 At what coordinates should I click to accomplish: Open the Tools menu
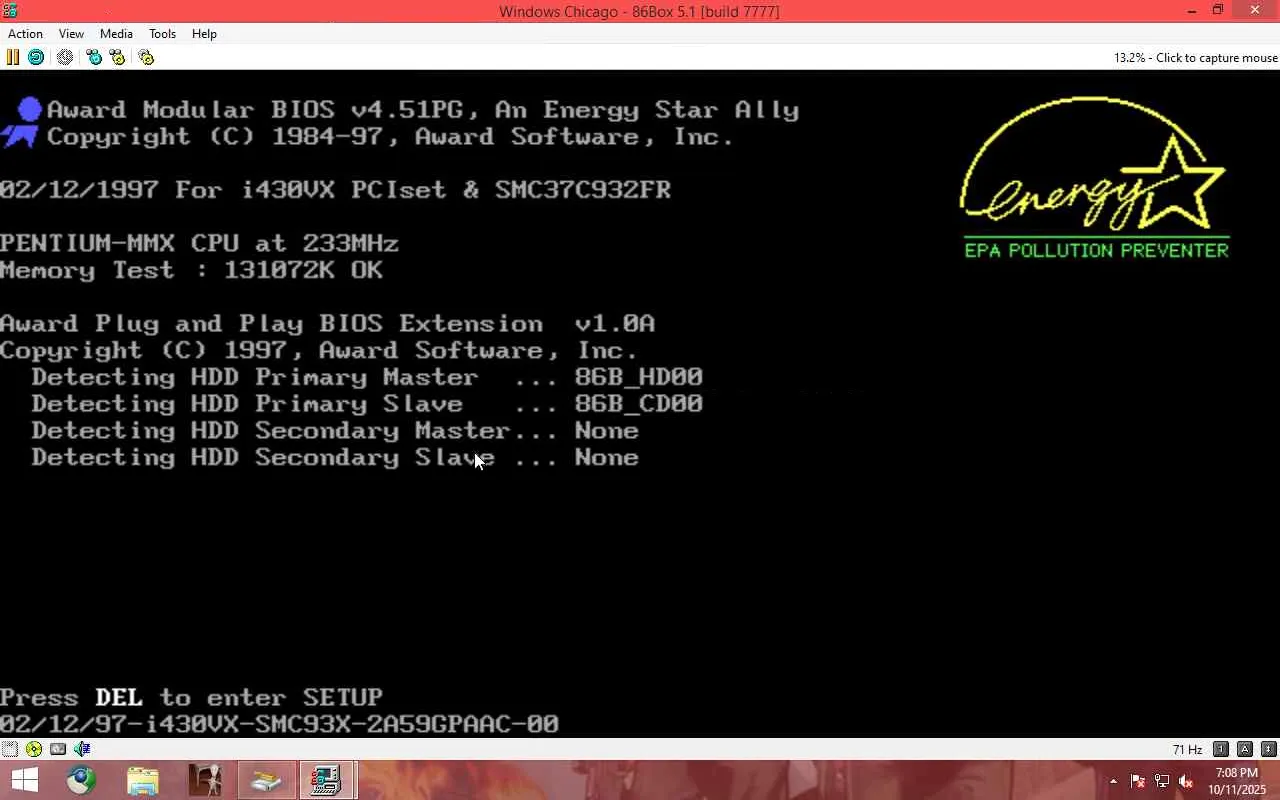point(162,34)
